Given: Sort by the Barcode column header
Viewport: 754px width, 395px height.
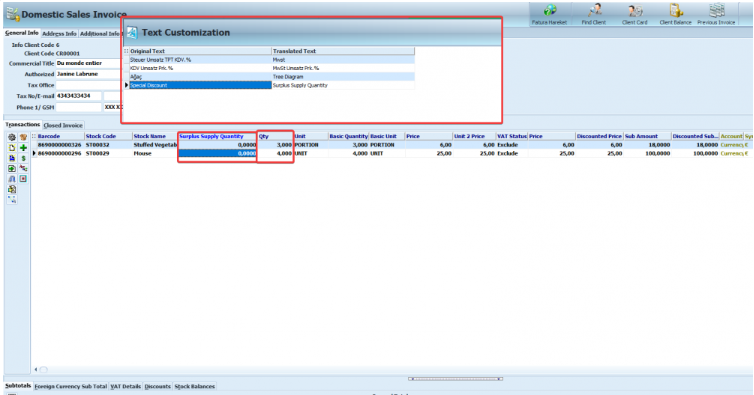Looking at the screenshot, I should (61, 136).
